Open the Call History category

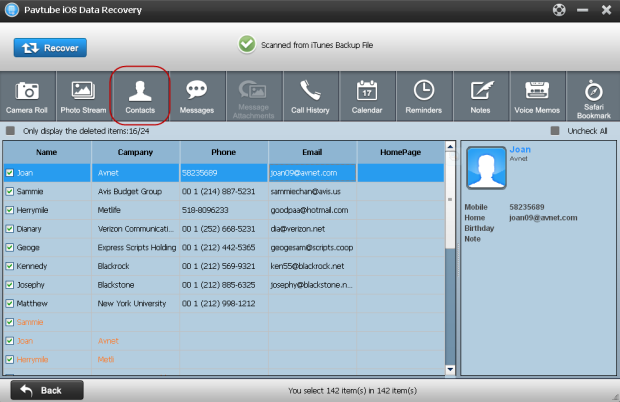310,96
